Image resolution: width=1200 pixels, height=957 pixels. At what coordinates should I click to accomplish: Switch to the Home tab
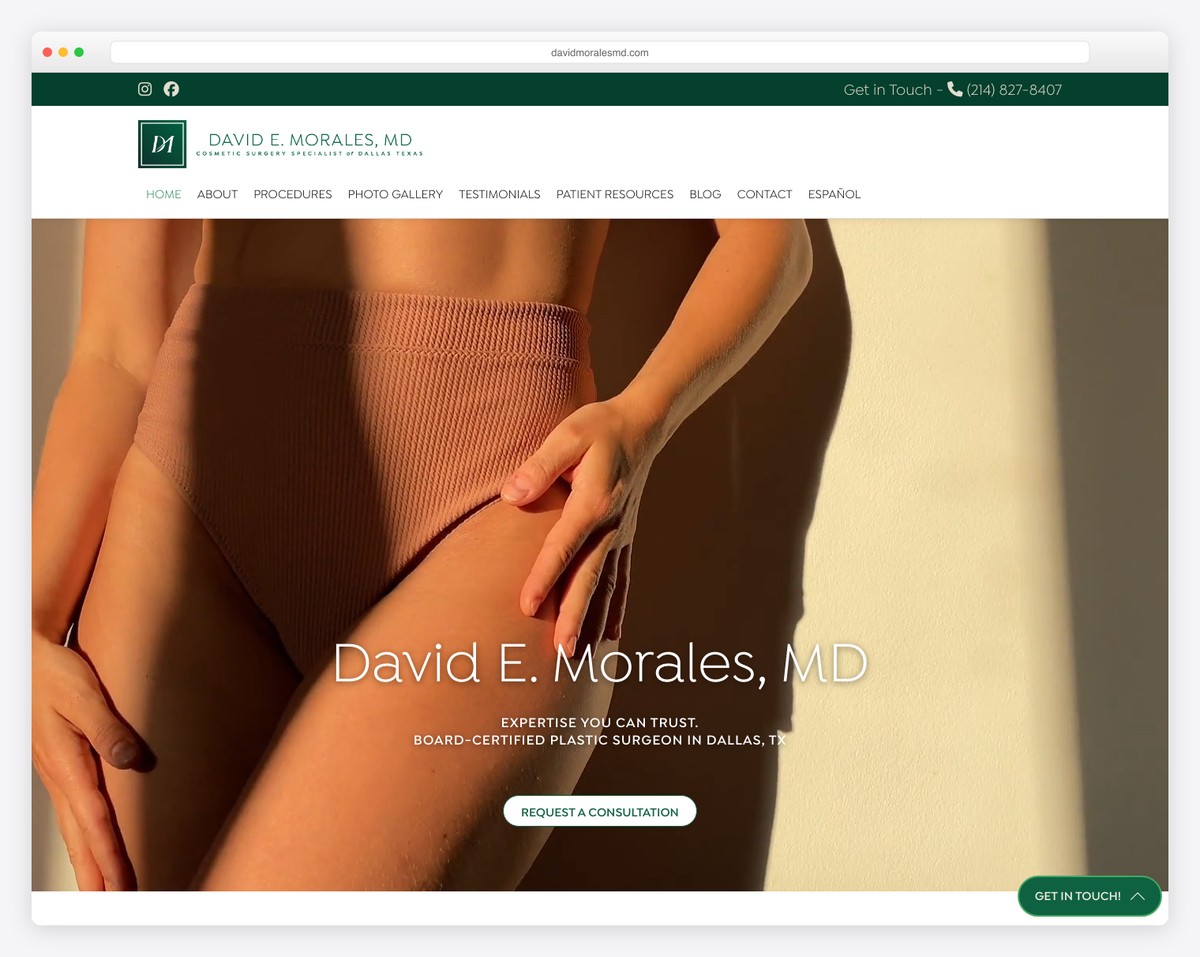point(163,194)
